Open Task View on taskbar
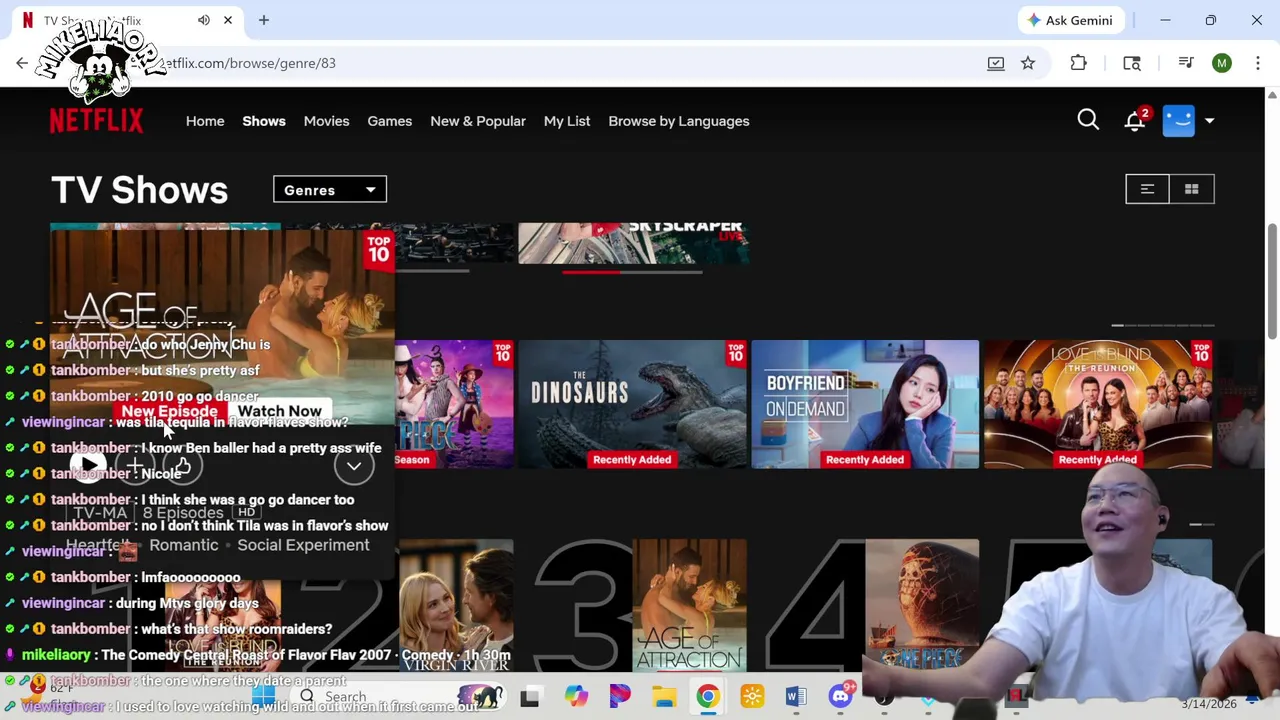Screen dimensions: 1280x720 point(530,696)
